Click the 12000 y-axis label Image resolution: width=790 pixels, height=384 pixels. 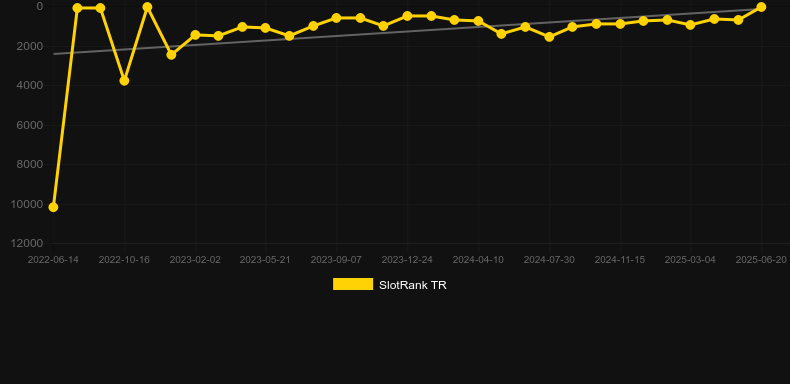click(x=27, y=243)
